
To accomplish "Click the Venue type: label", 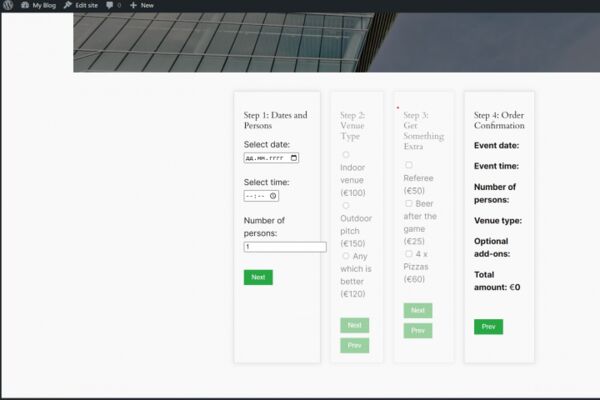I will (x=498, y=220).
